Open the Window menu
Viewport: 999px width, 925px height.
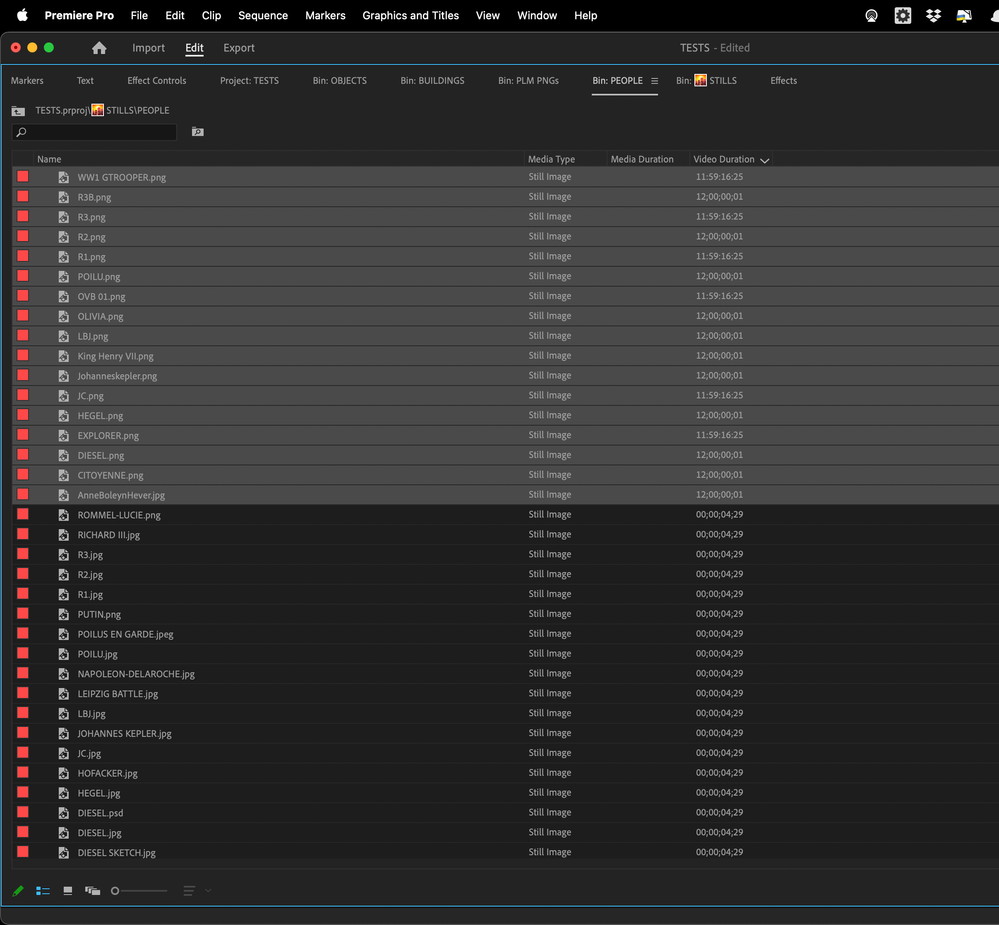point(537,15)
